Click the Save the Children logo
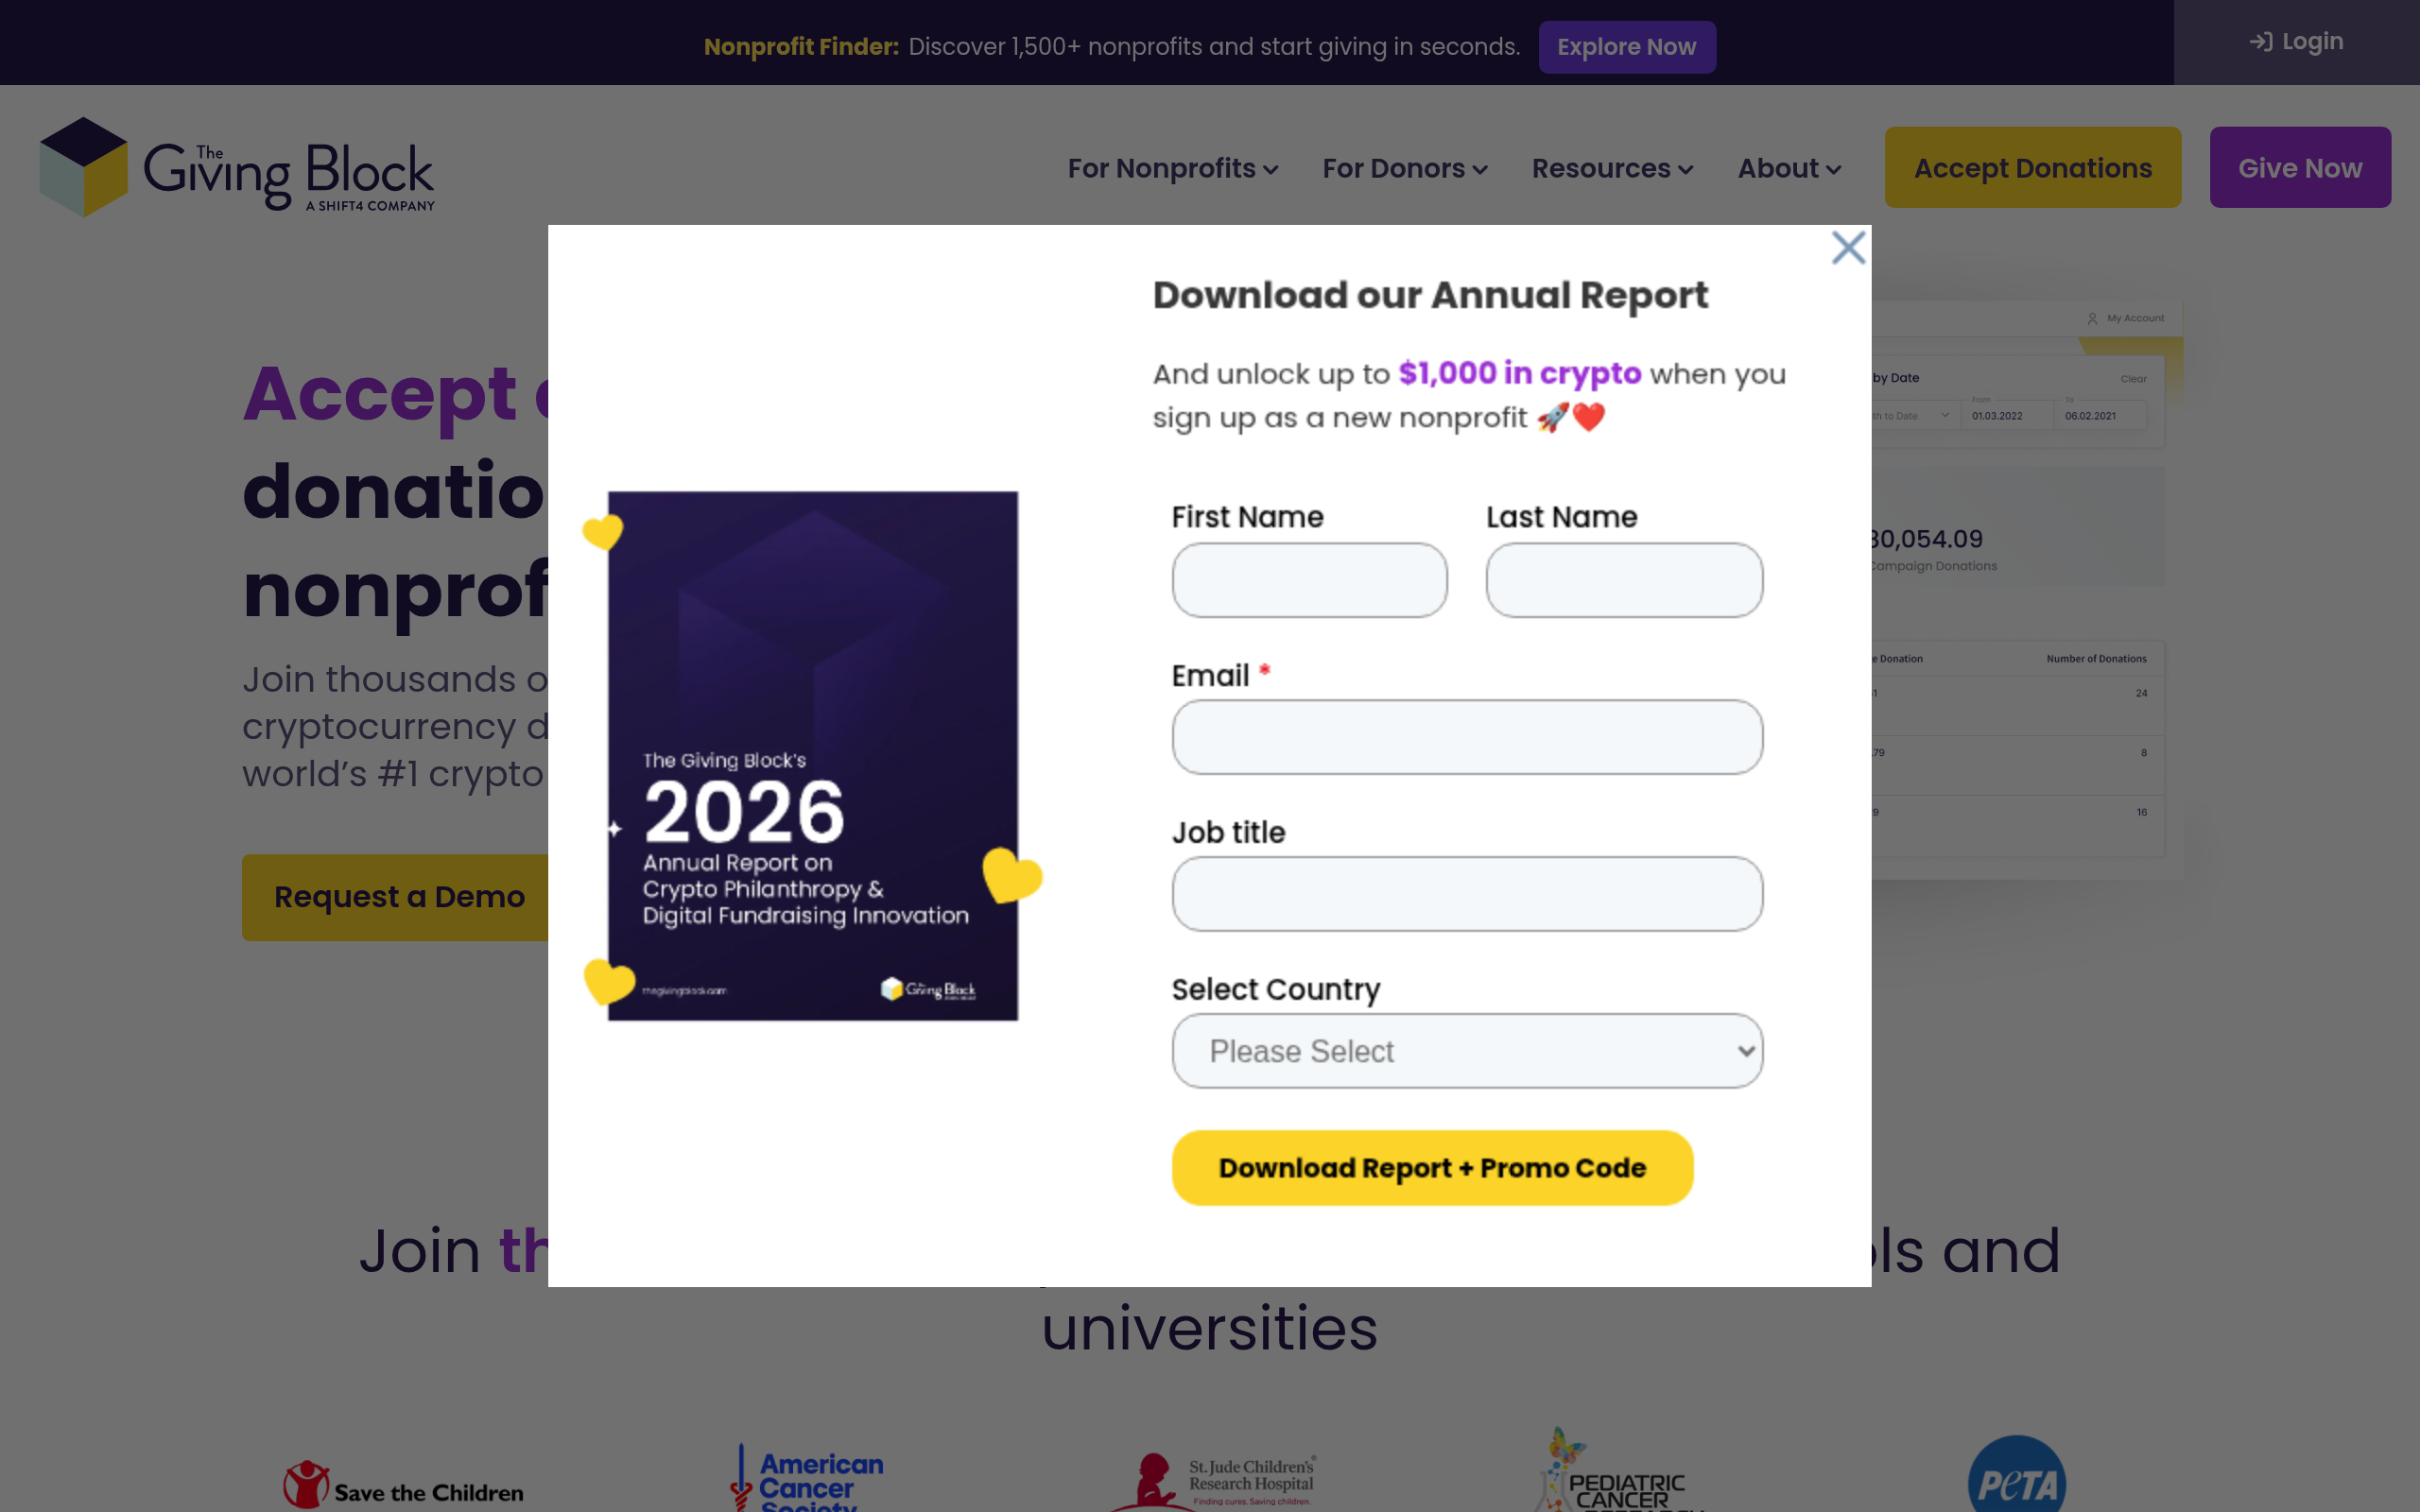The height and width of the screenshot is (1512, 2420). point(403,1486)
